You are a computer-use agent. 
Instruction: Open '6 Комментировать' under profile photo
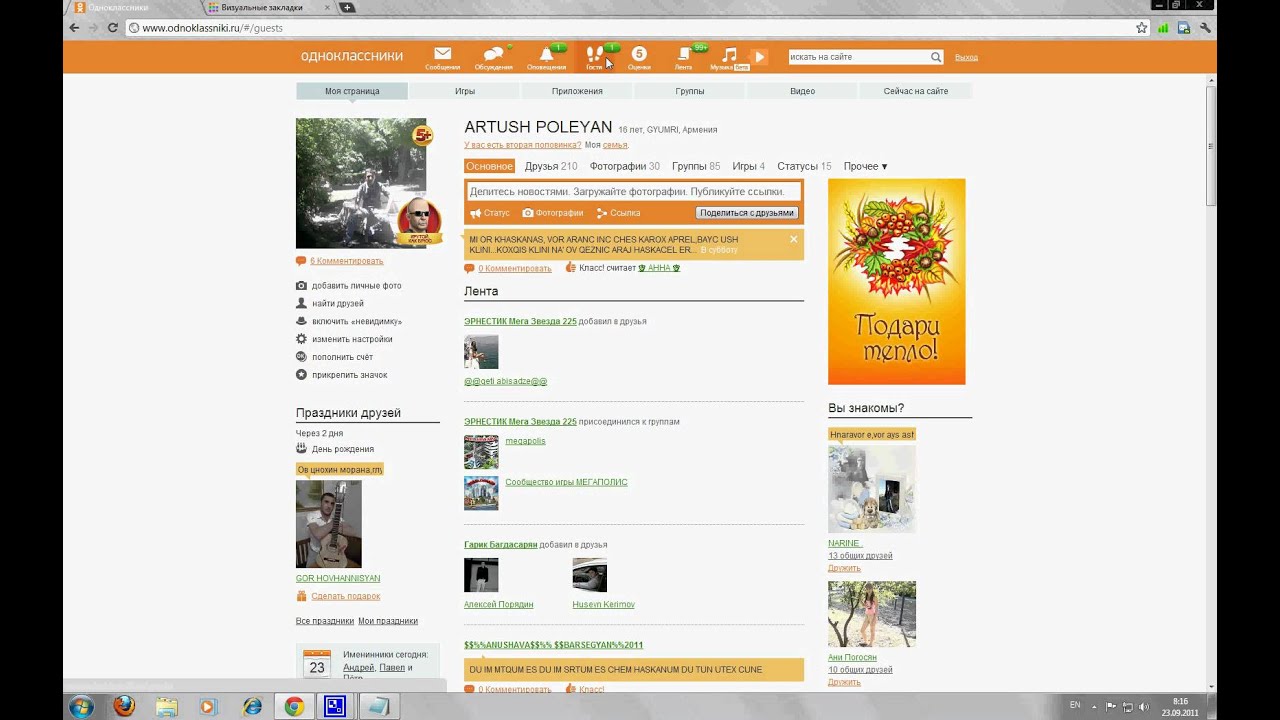pos(346,261)
